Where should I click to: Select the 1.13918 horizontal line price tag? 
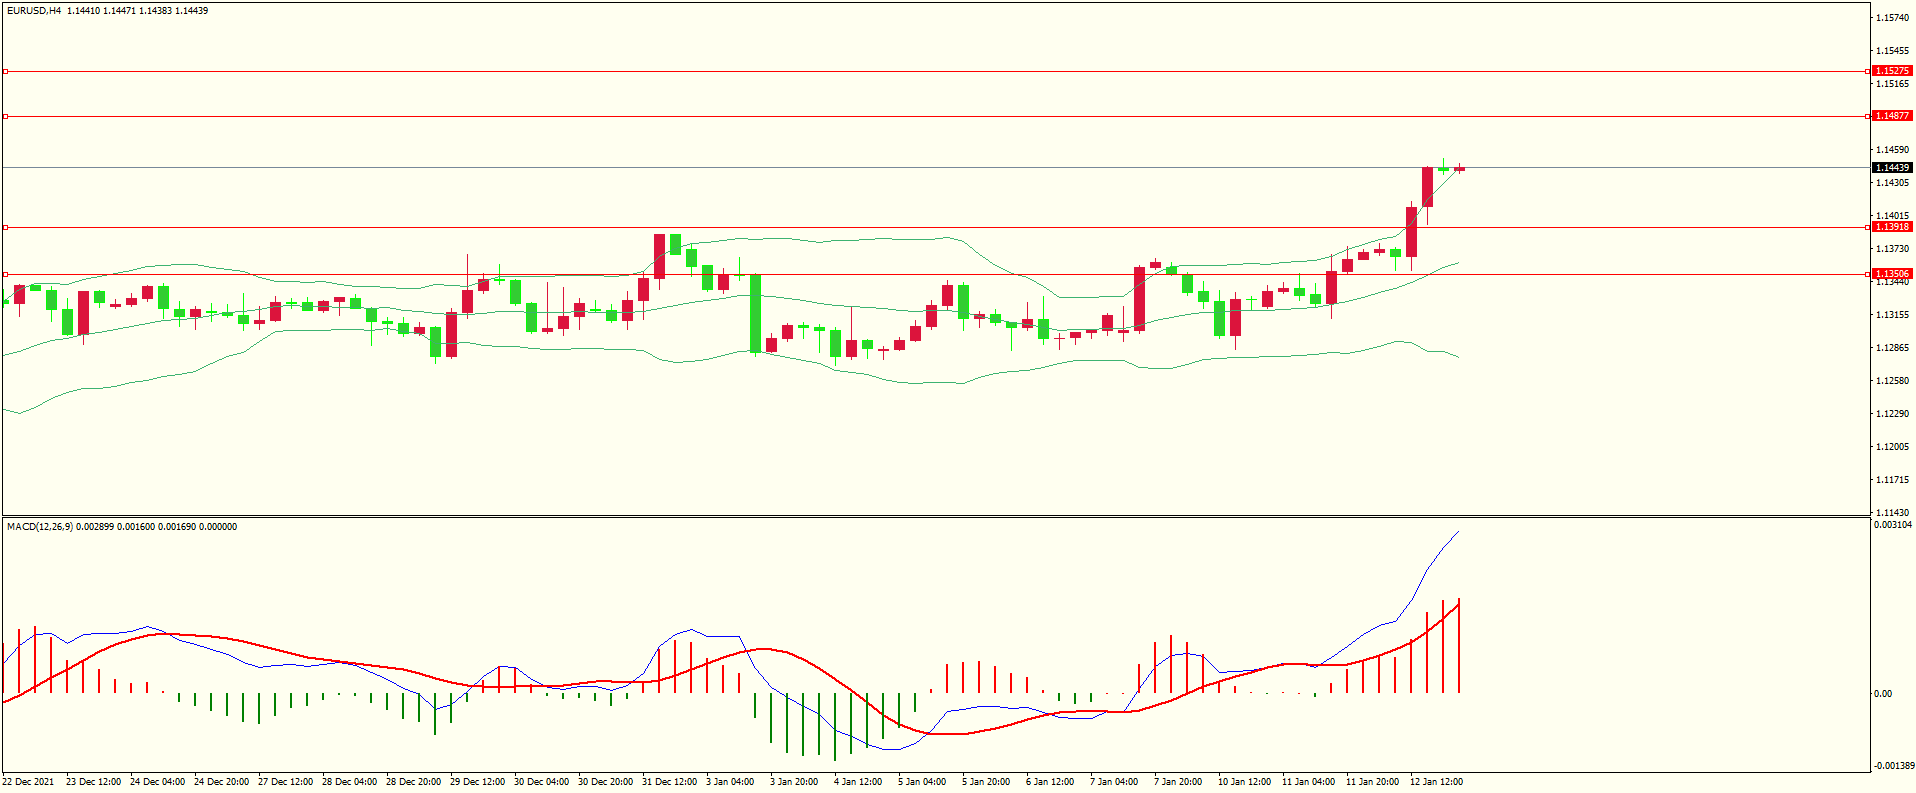click(1892, 227)
